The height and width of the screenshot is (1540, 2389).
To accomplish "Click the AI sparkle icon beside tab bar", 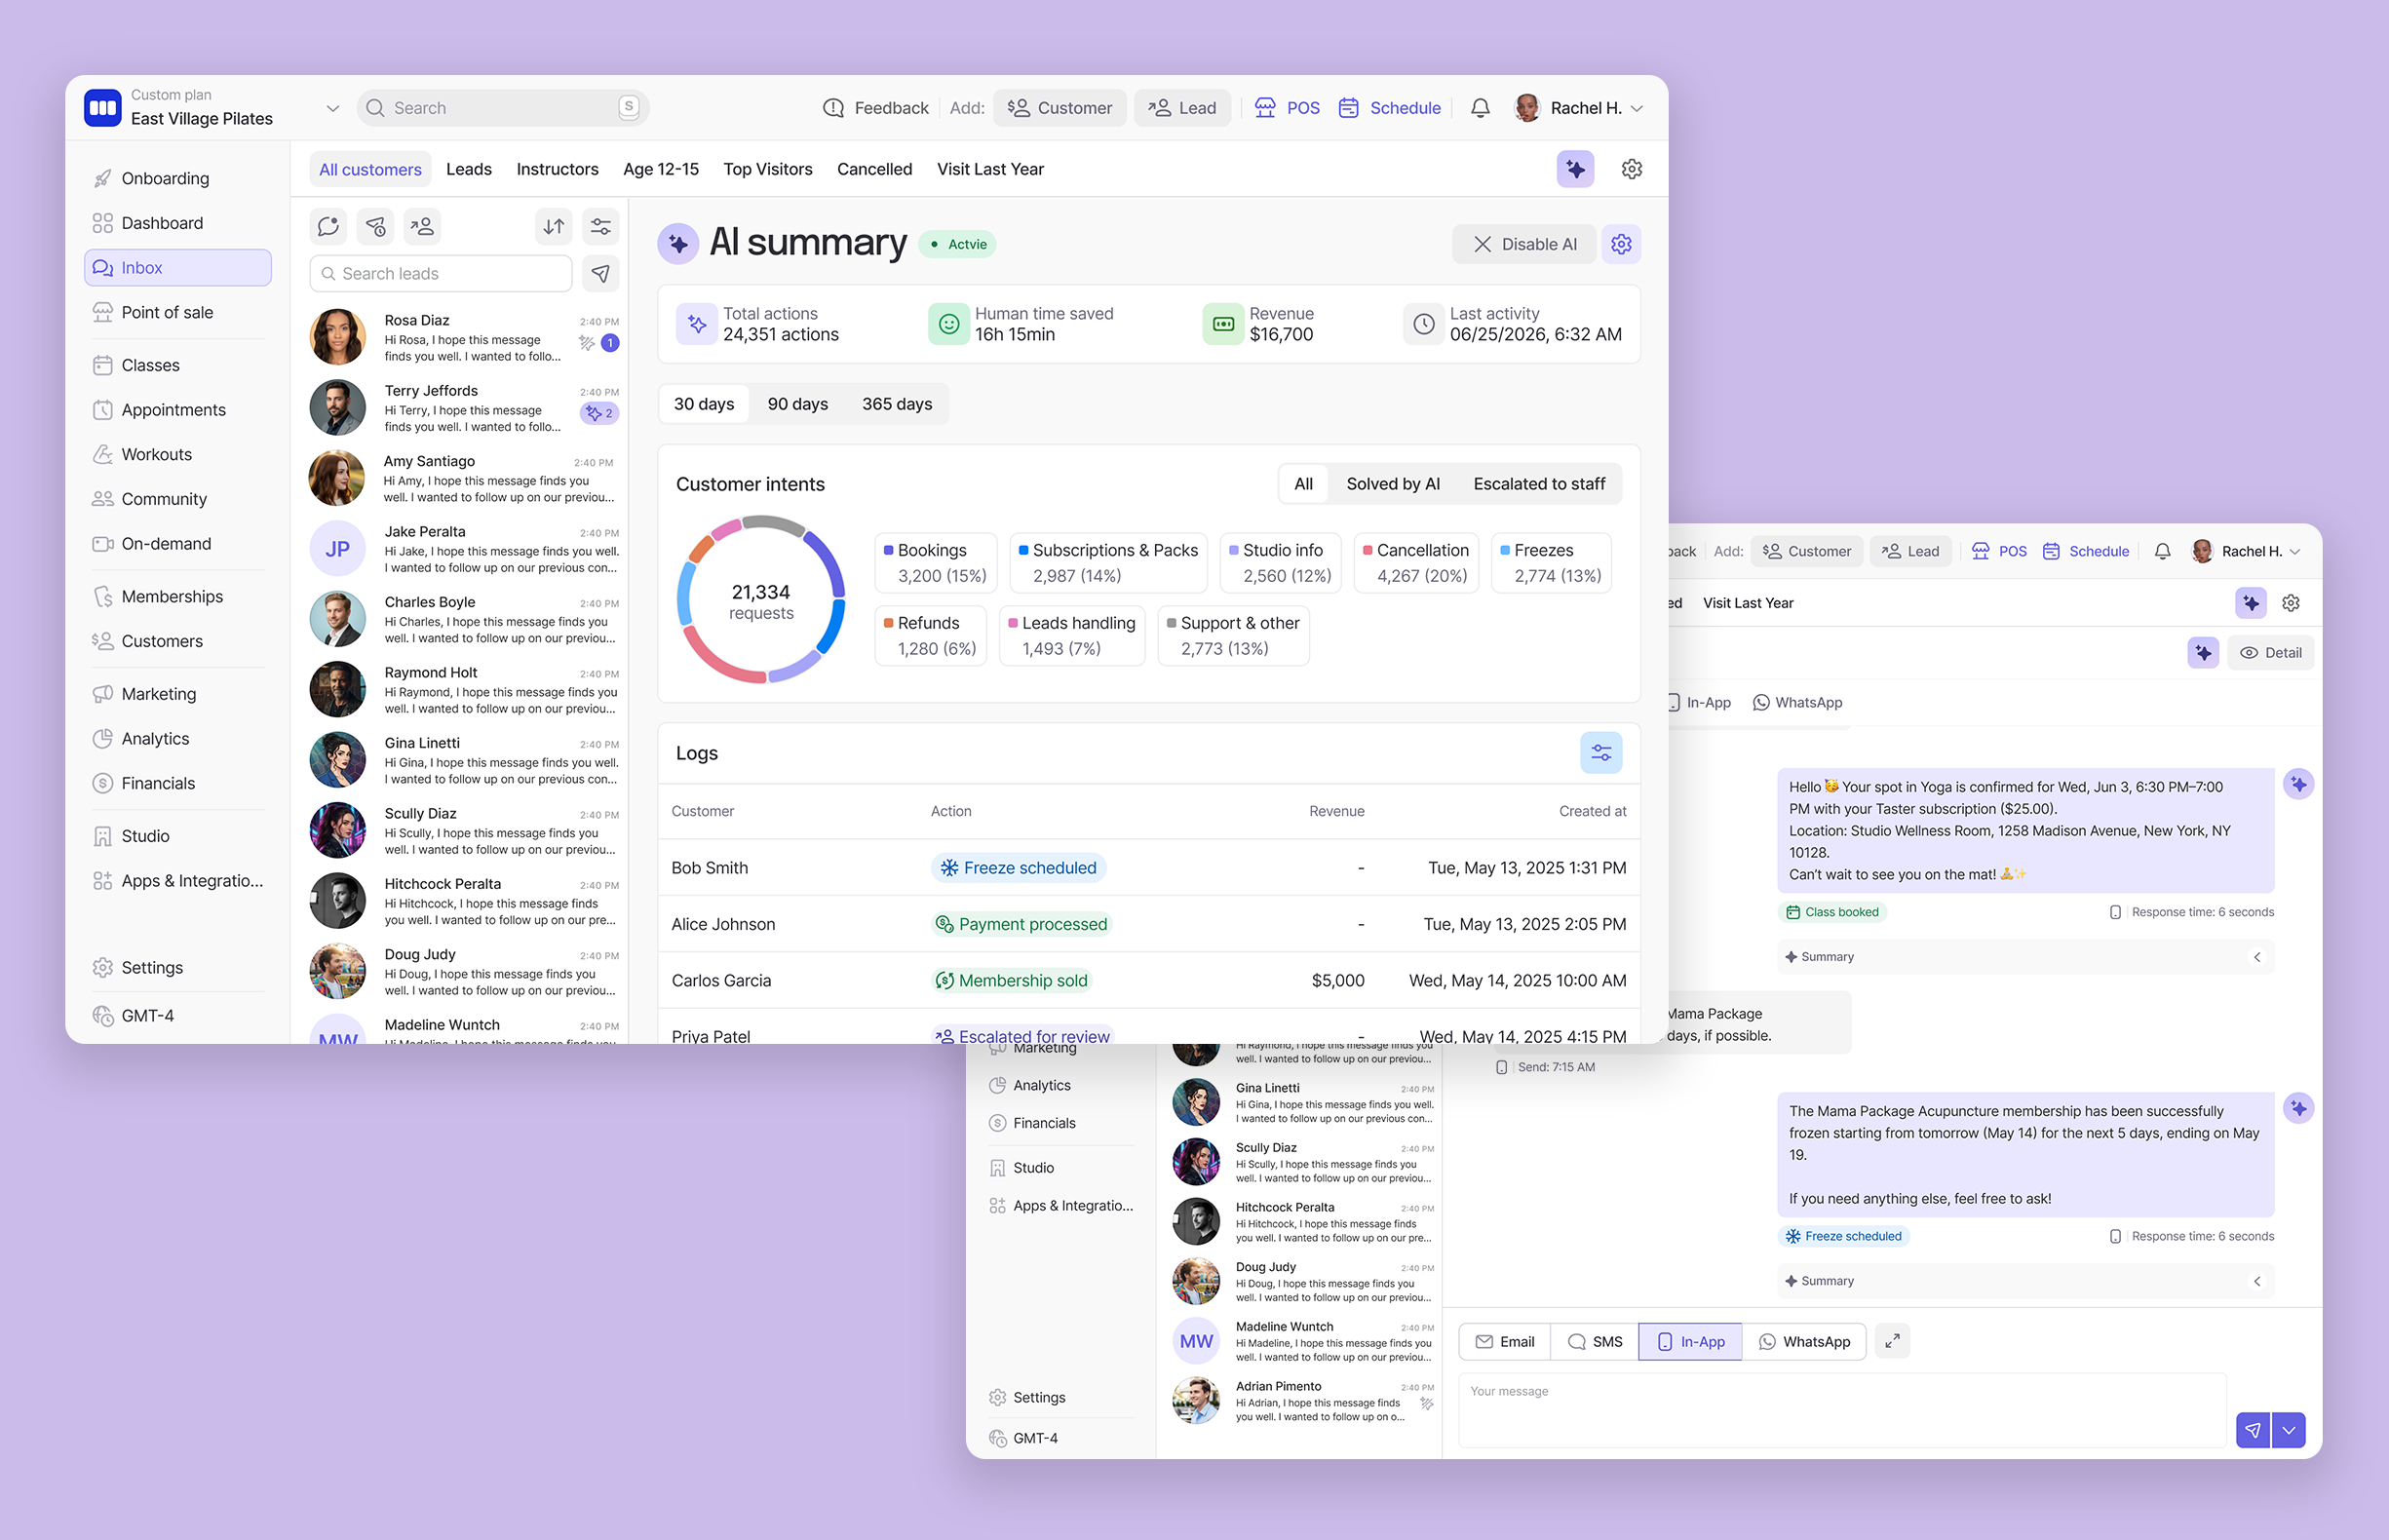I will pyautogui.click(x=1575, y=169).
